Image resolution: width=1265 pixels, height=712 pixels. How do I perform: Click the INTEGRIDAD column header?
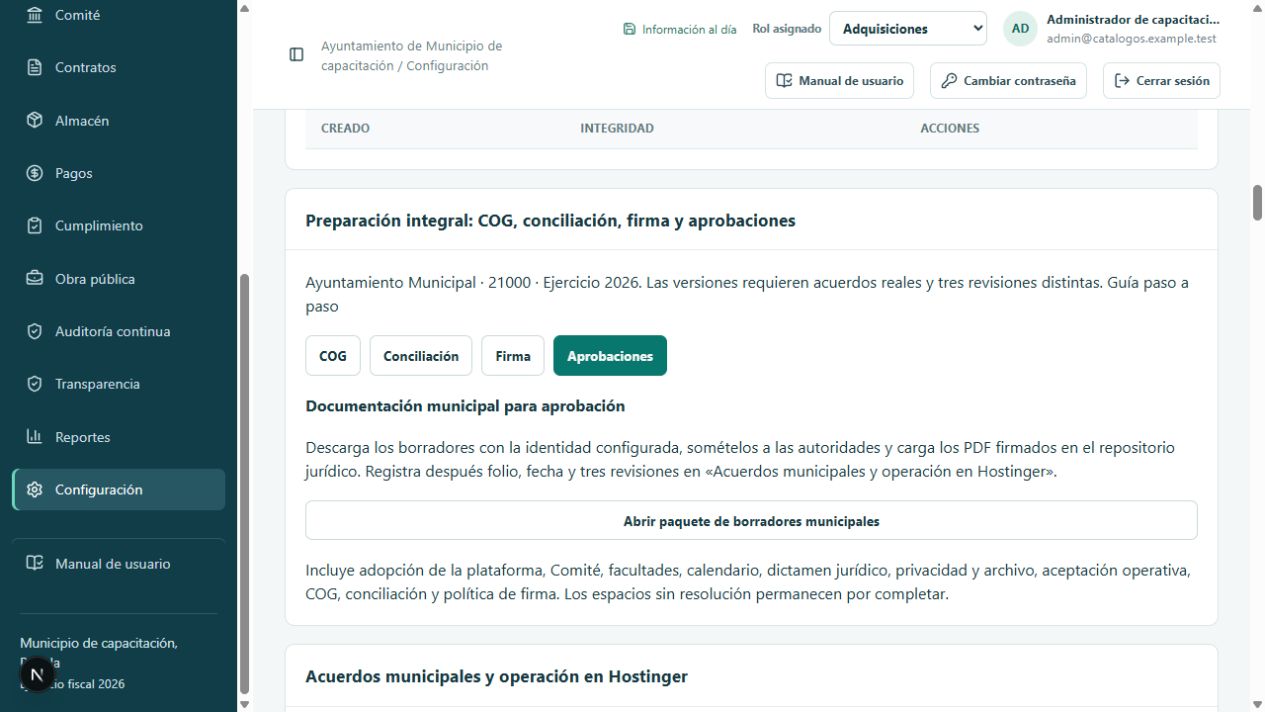pyautogui.click(x=617, y=128)
